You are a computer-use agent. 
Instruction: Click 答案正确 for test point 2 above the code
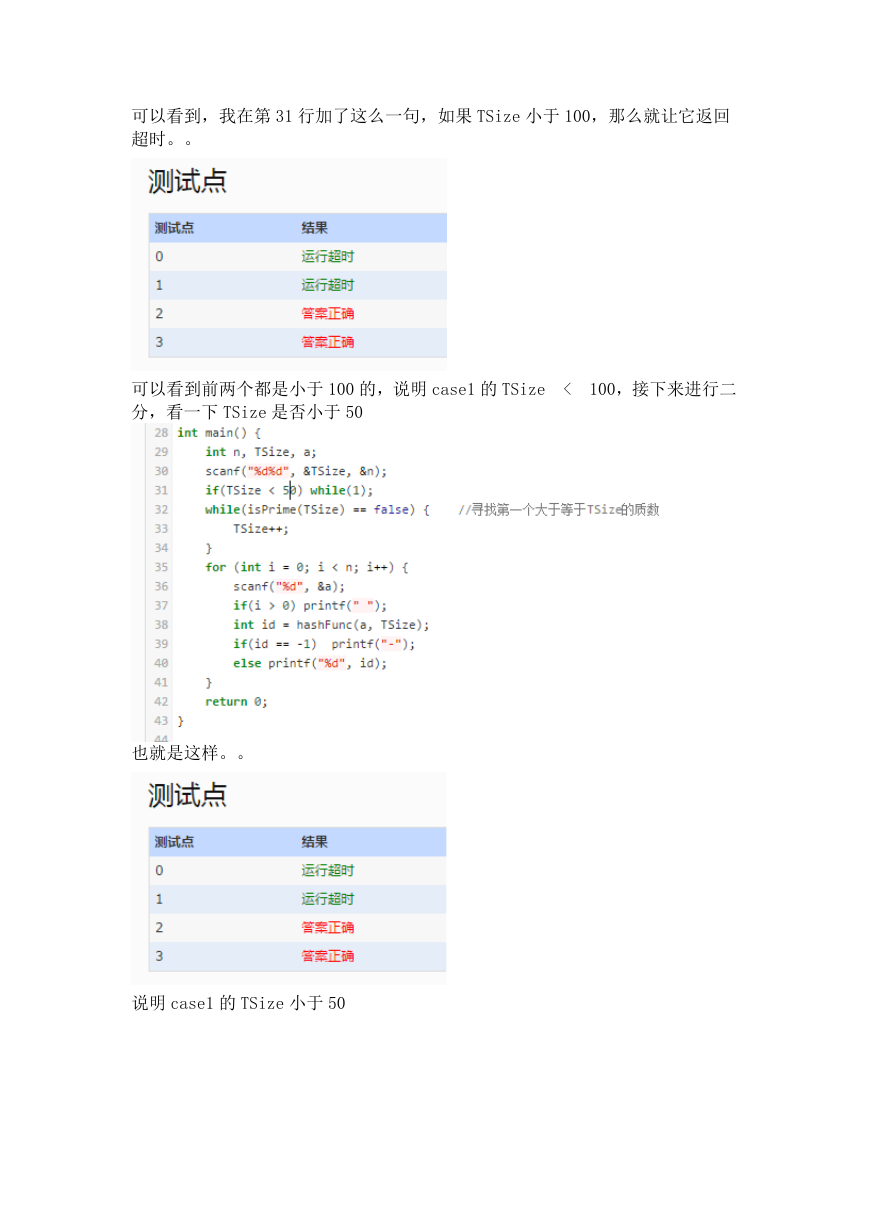(x=328, y=313)
